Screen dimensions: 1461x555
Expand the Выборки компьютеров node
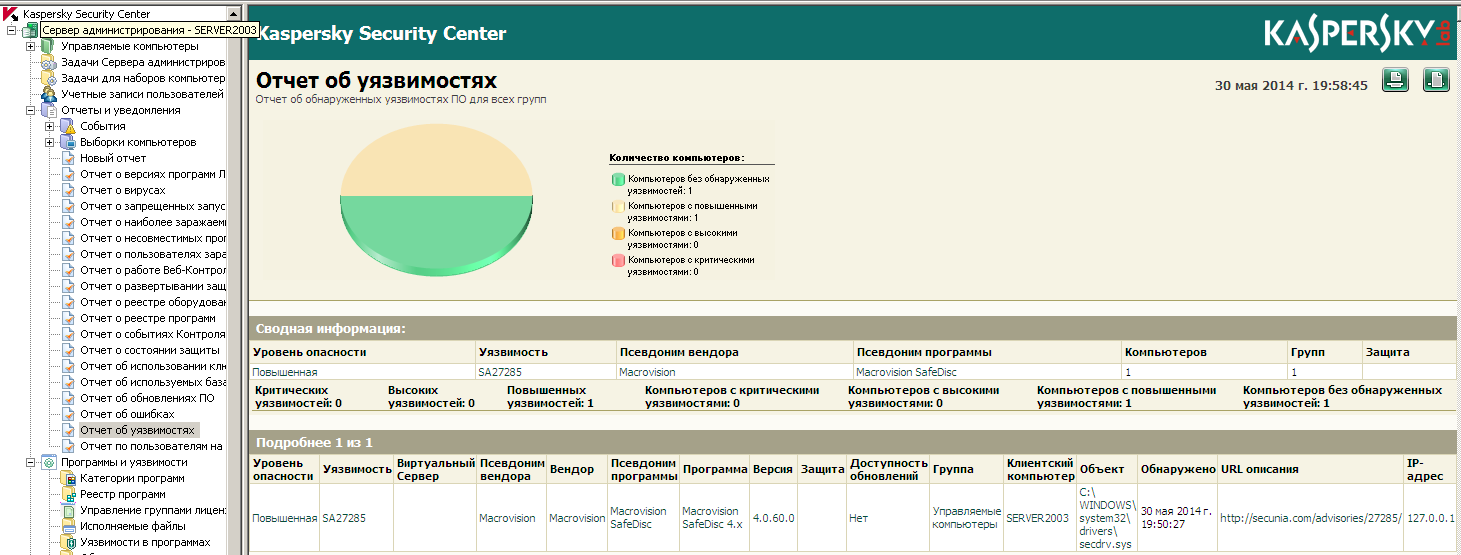(x=49, y=142)
